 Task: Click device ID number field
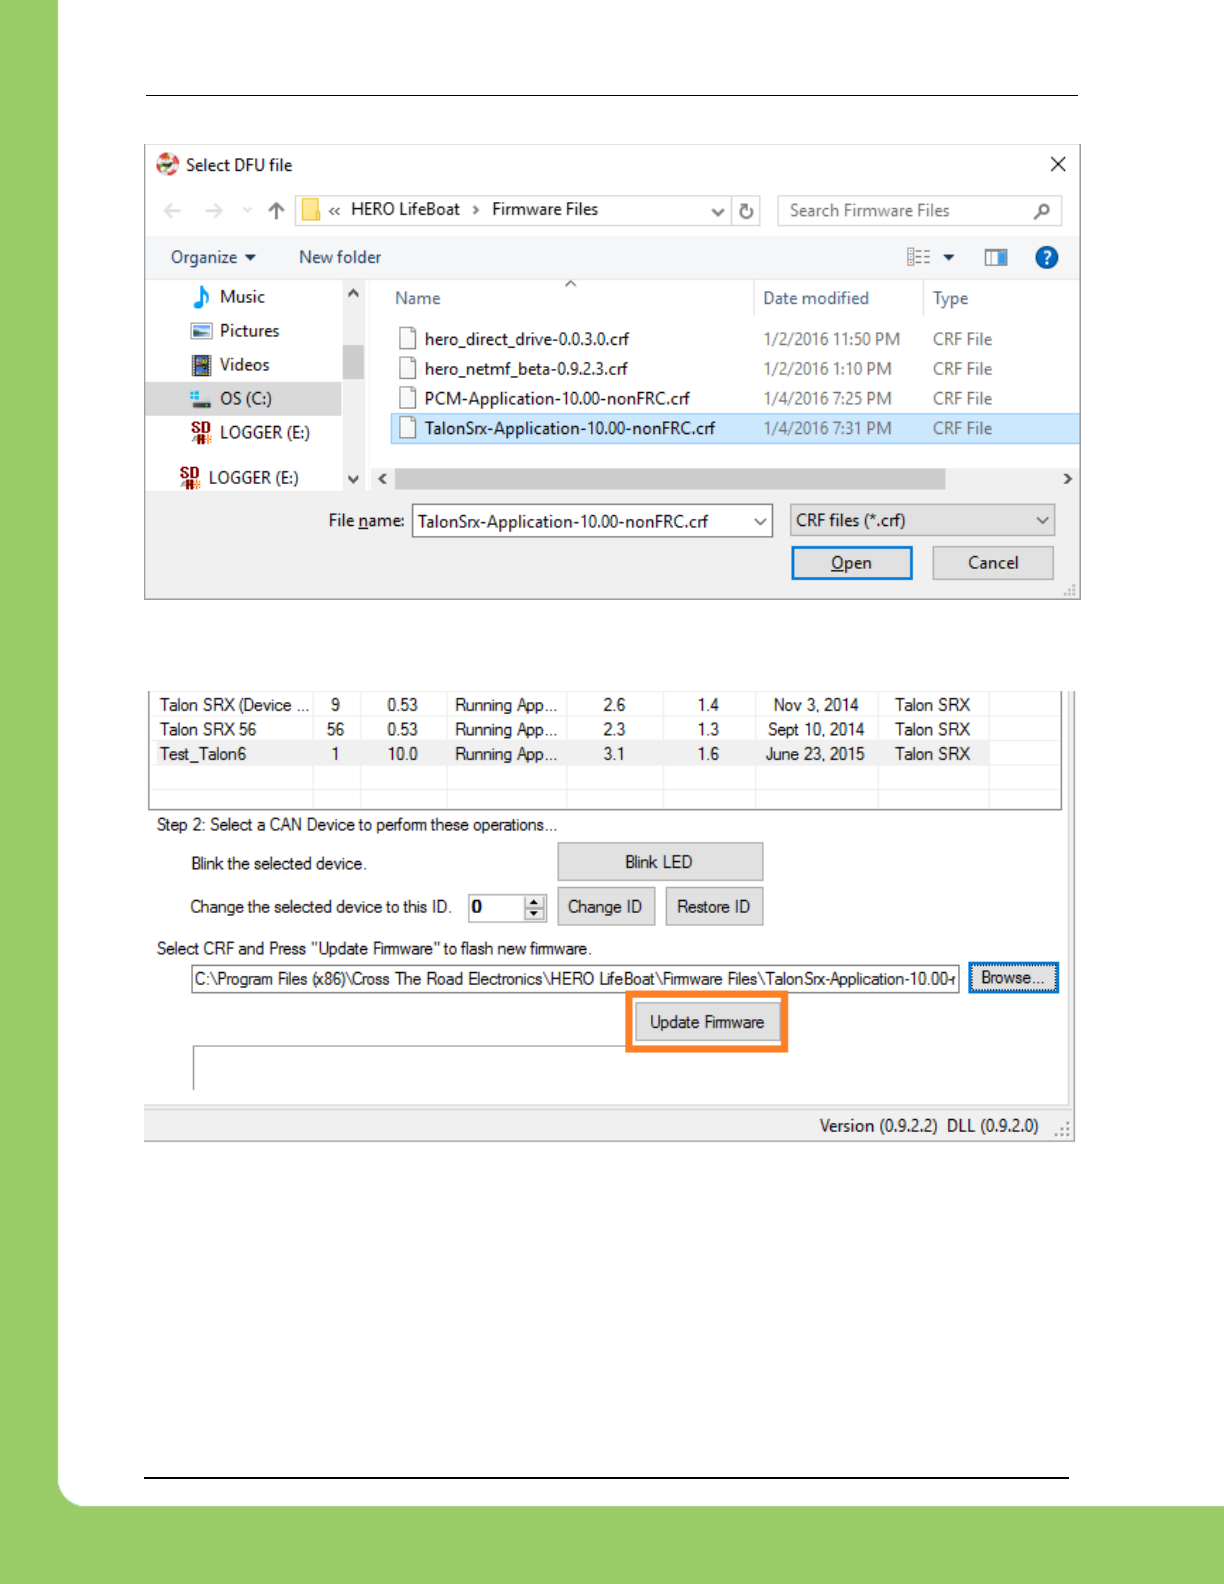[496, 907]
